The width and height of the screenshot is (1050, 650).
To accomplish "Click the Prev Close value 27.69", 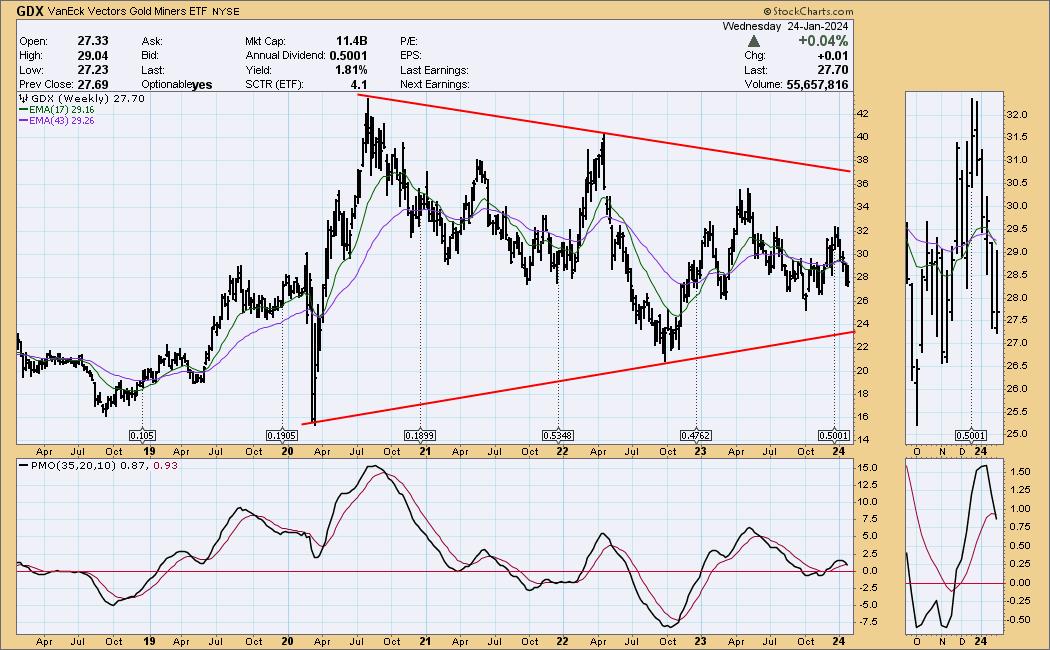I will pyautogui.click(x=92, y=84).
